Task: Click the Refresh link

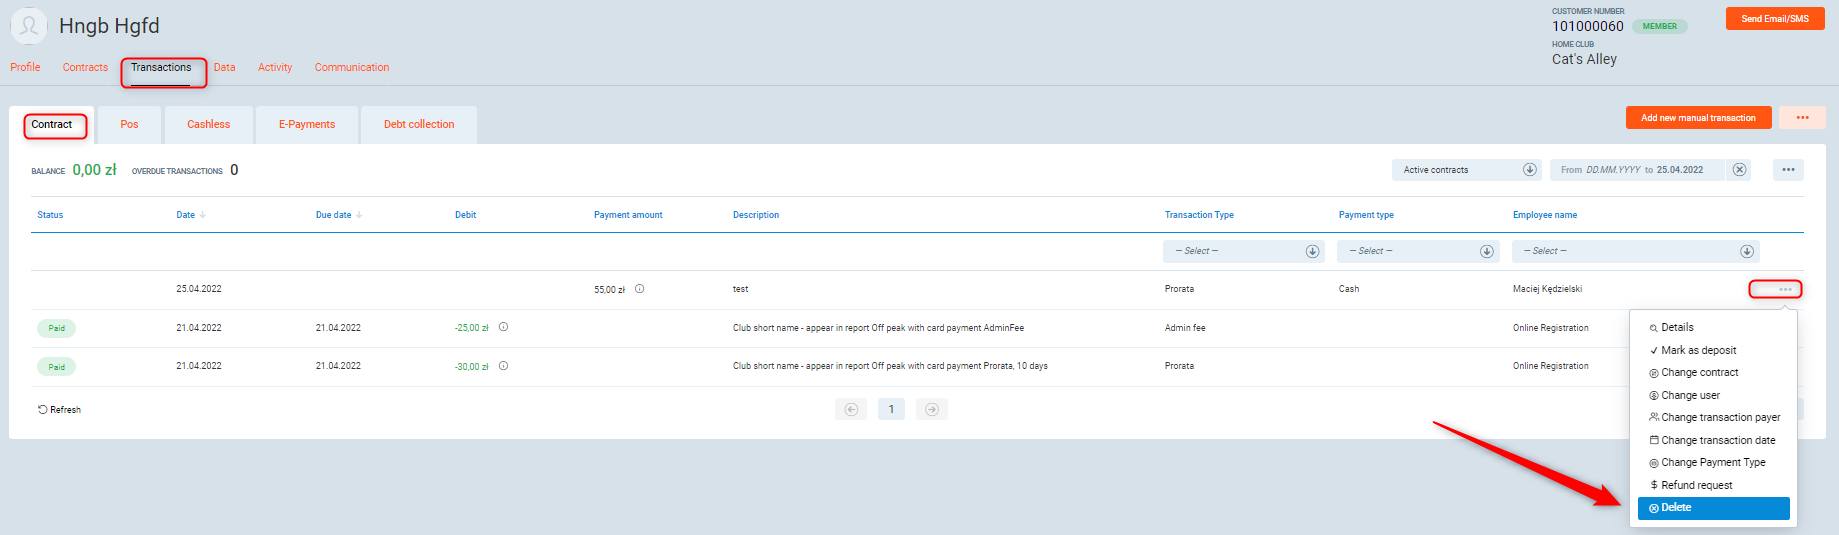Action: pyautogui.click(x=60, y=410)
